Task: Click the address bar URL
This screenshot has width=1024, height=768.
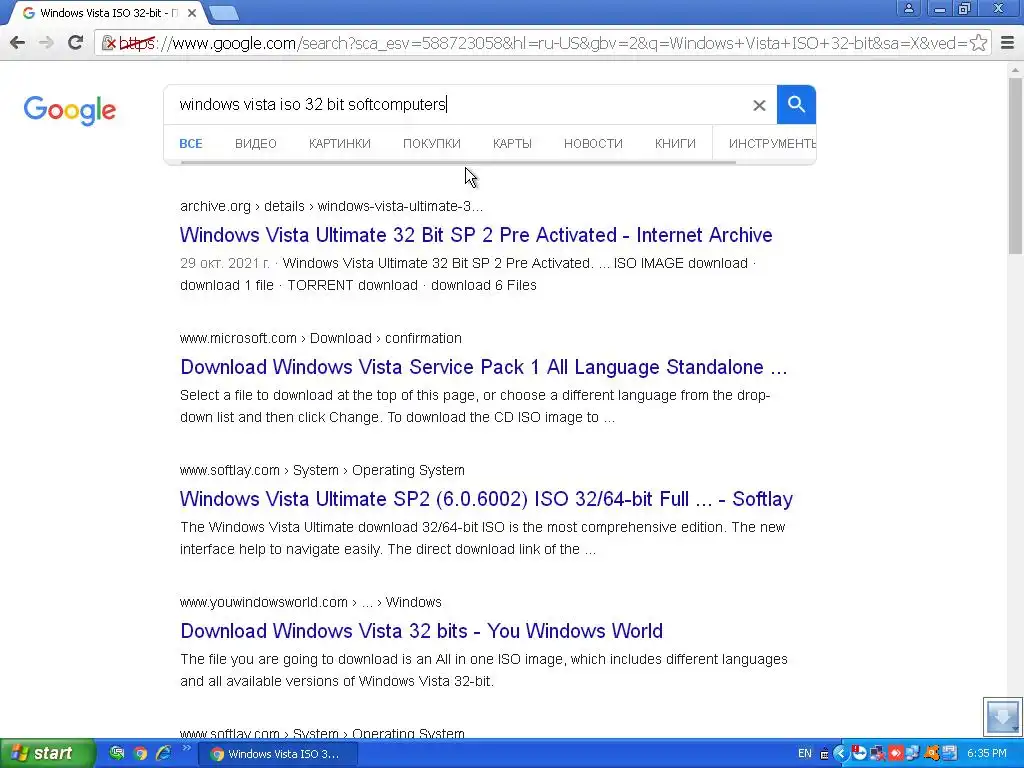Action: (543, 43)
